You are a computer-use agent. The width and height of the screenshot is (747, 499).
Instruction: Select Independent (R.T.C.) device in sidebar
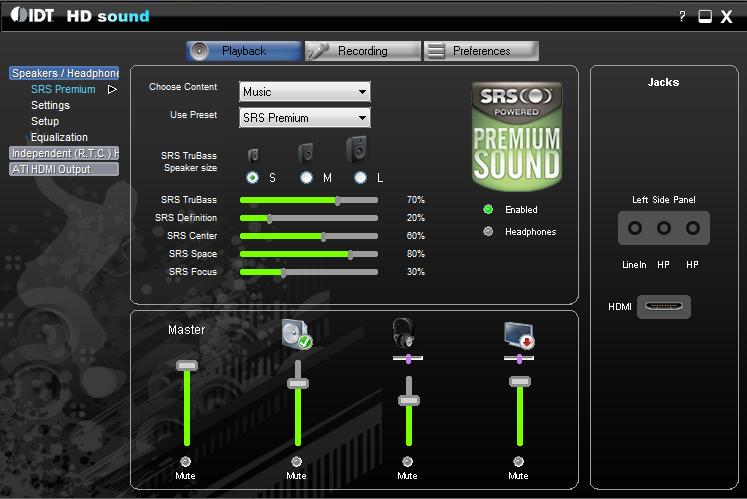coord(64,153)
